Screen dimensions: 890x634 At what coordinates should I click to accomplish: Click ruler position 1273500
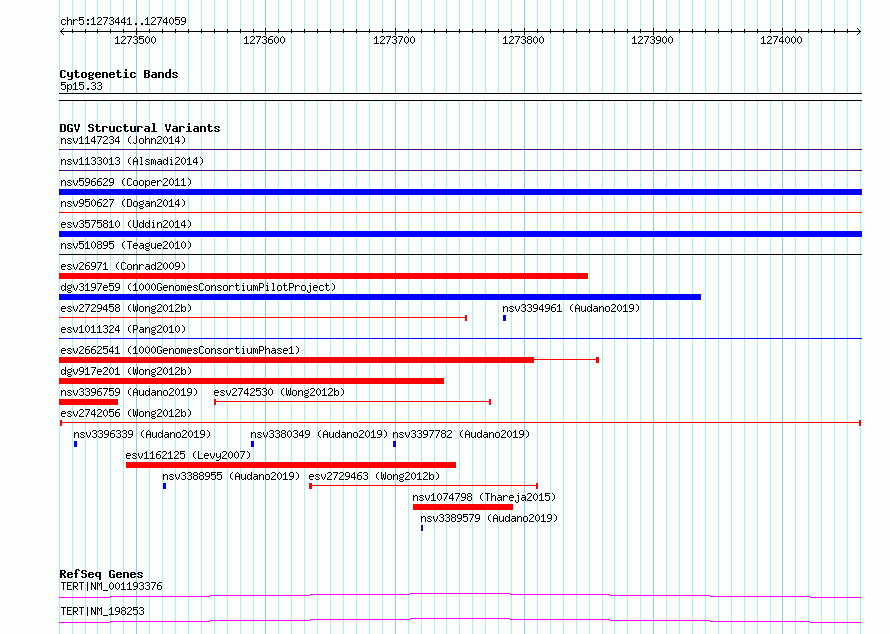click(x=135, y=40)
